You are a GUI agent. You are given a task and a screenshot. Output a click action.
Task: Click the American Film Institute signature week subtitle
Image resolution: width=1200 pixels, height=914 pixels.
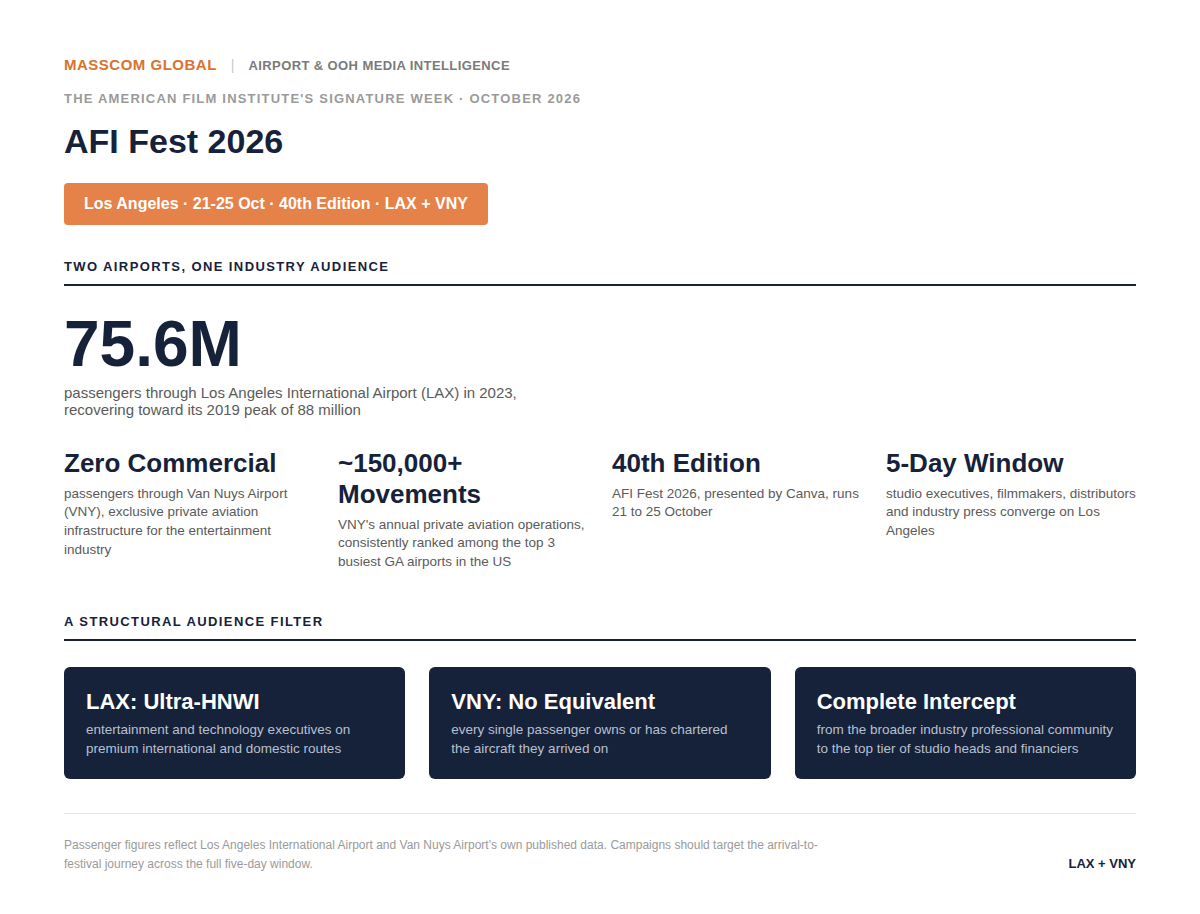pos(322,99)
